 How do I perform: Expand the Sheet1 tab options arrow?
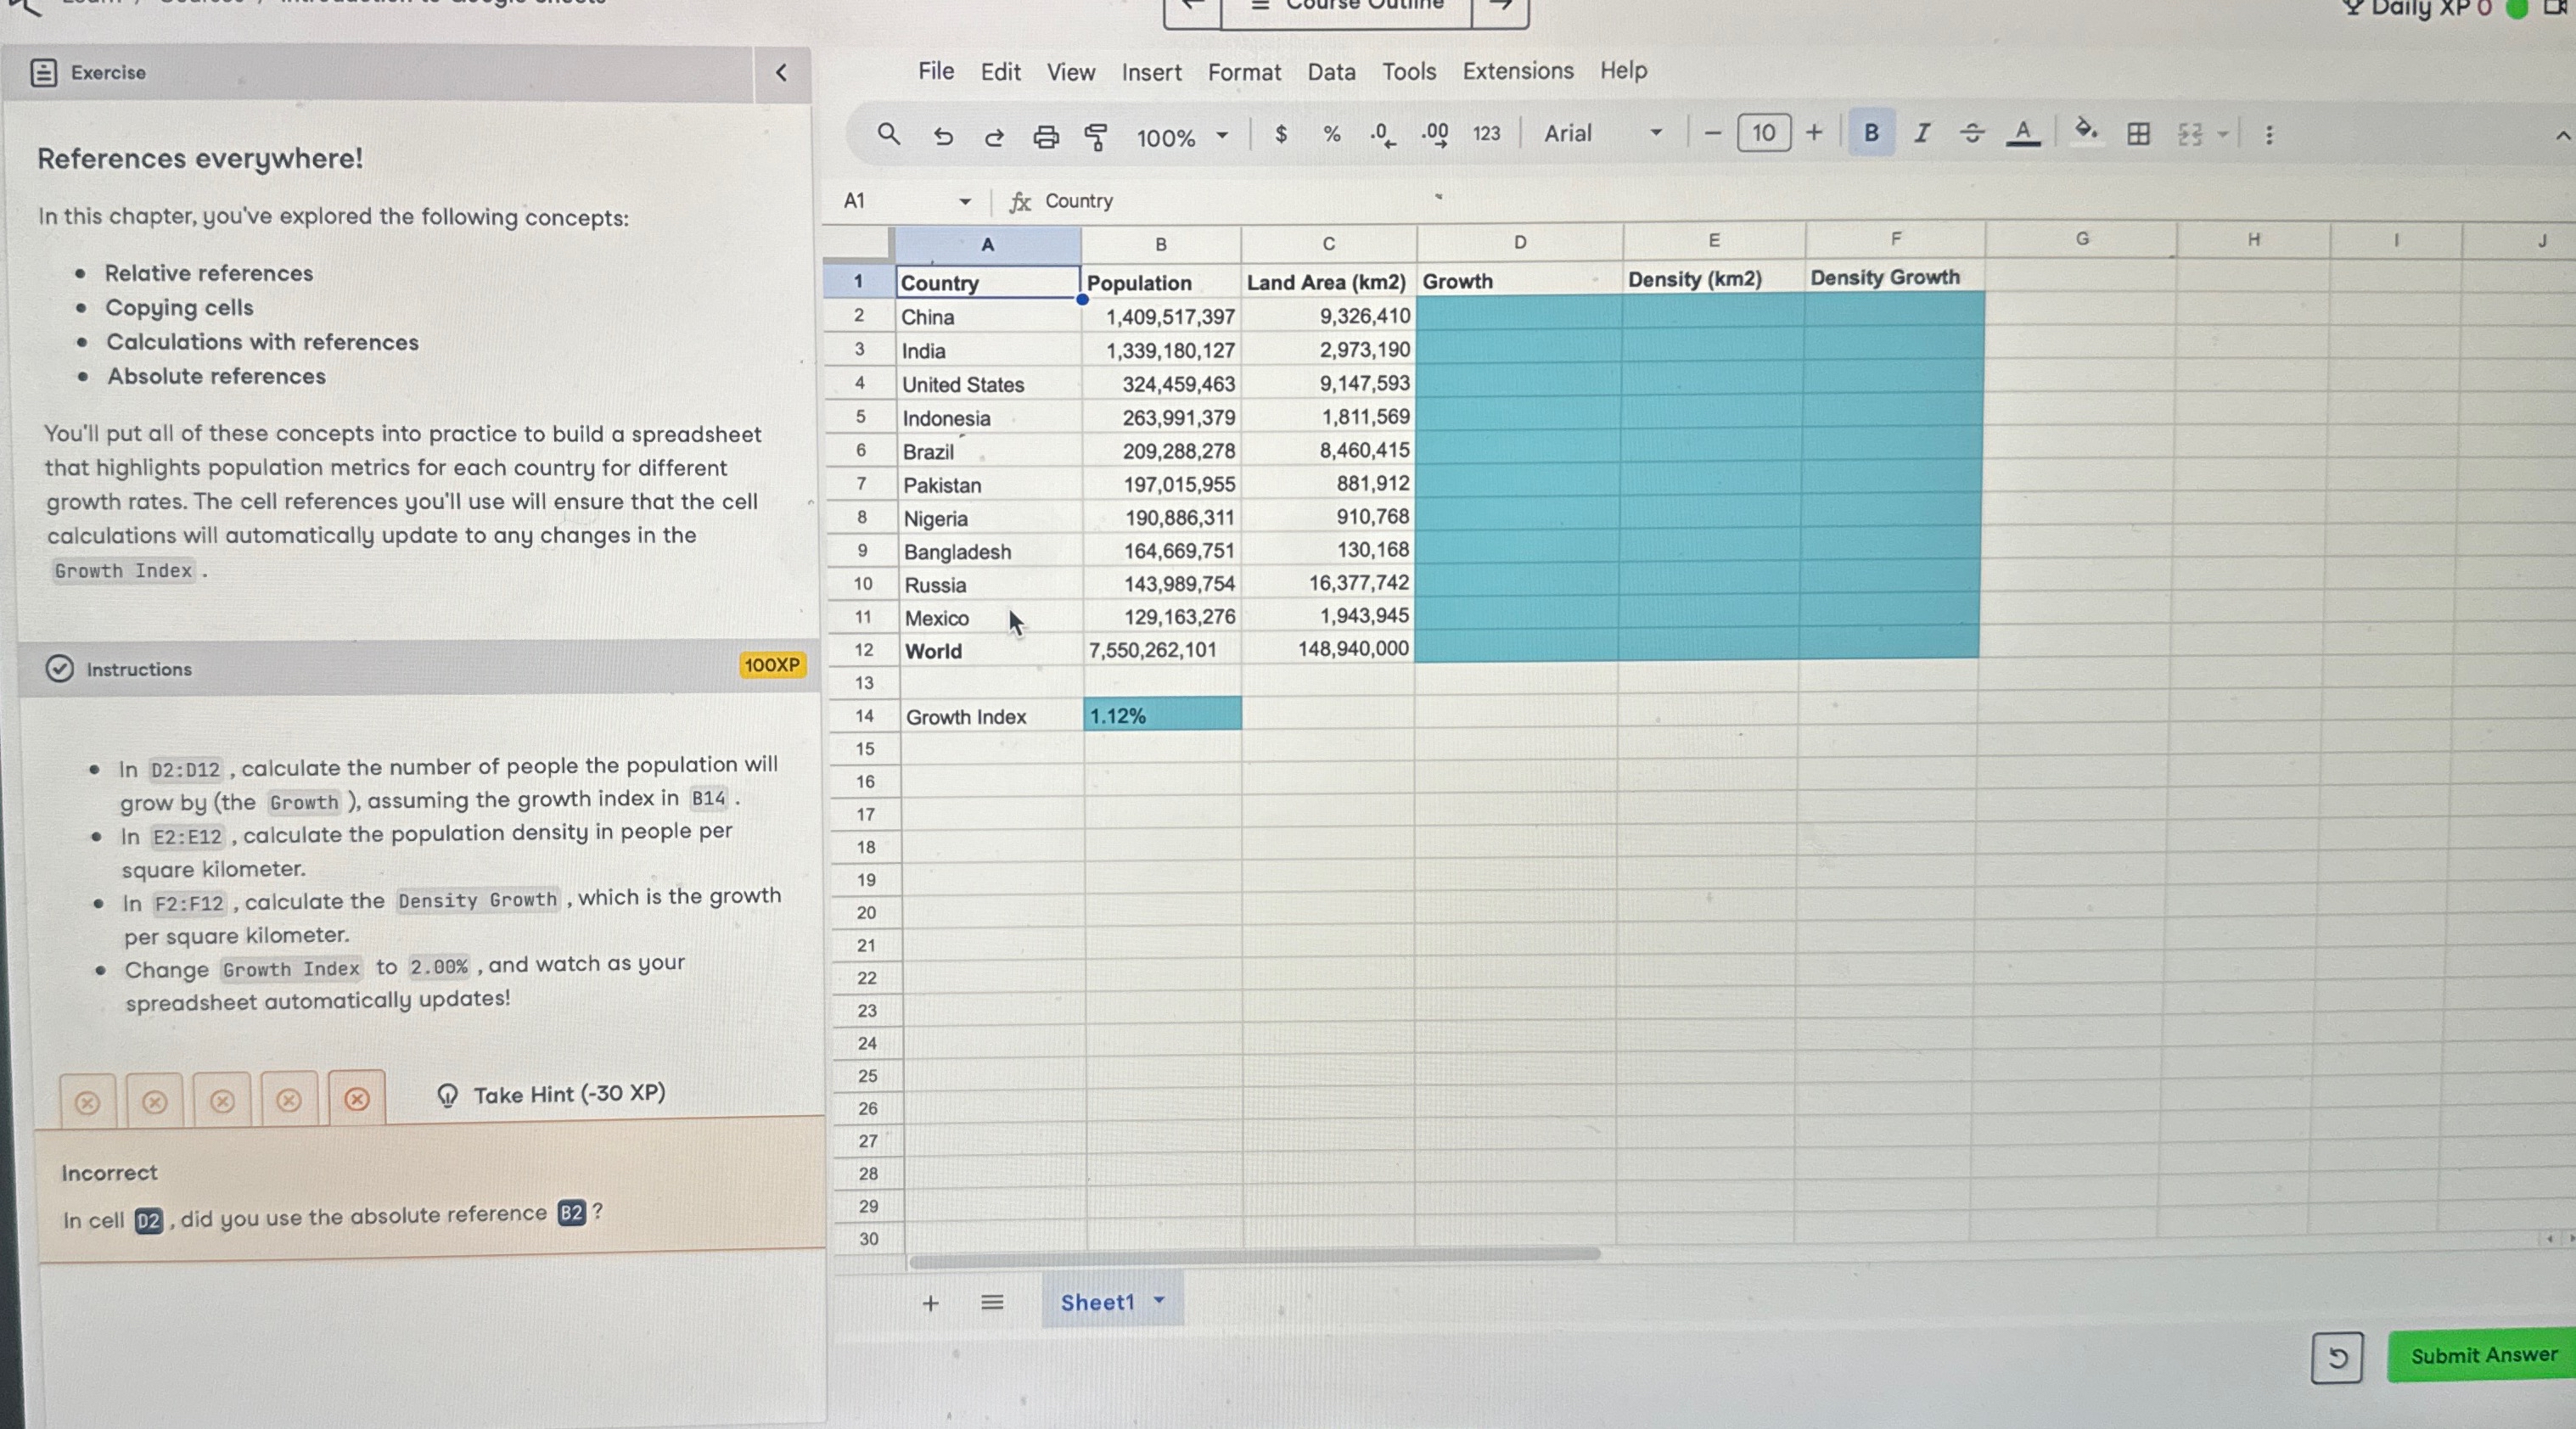[x=1159, y=1300]
